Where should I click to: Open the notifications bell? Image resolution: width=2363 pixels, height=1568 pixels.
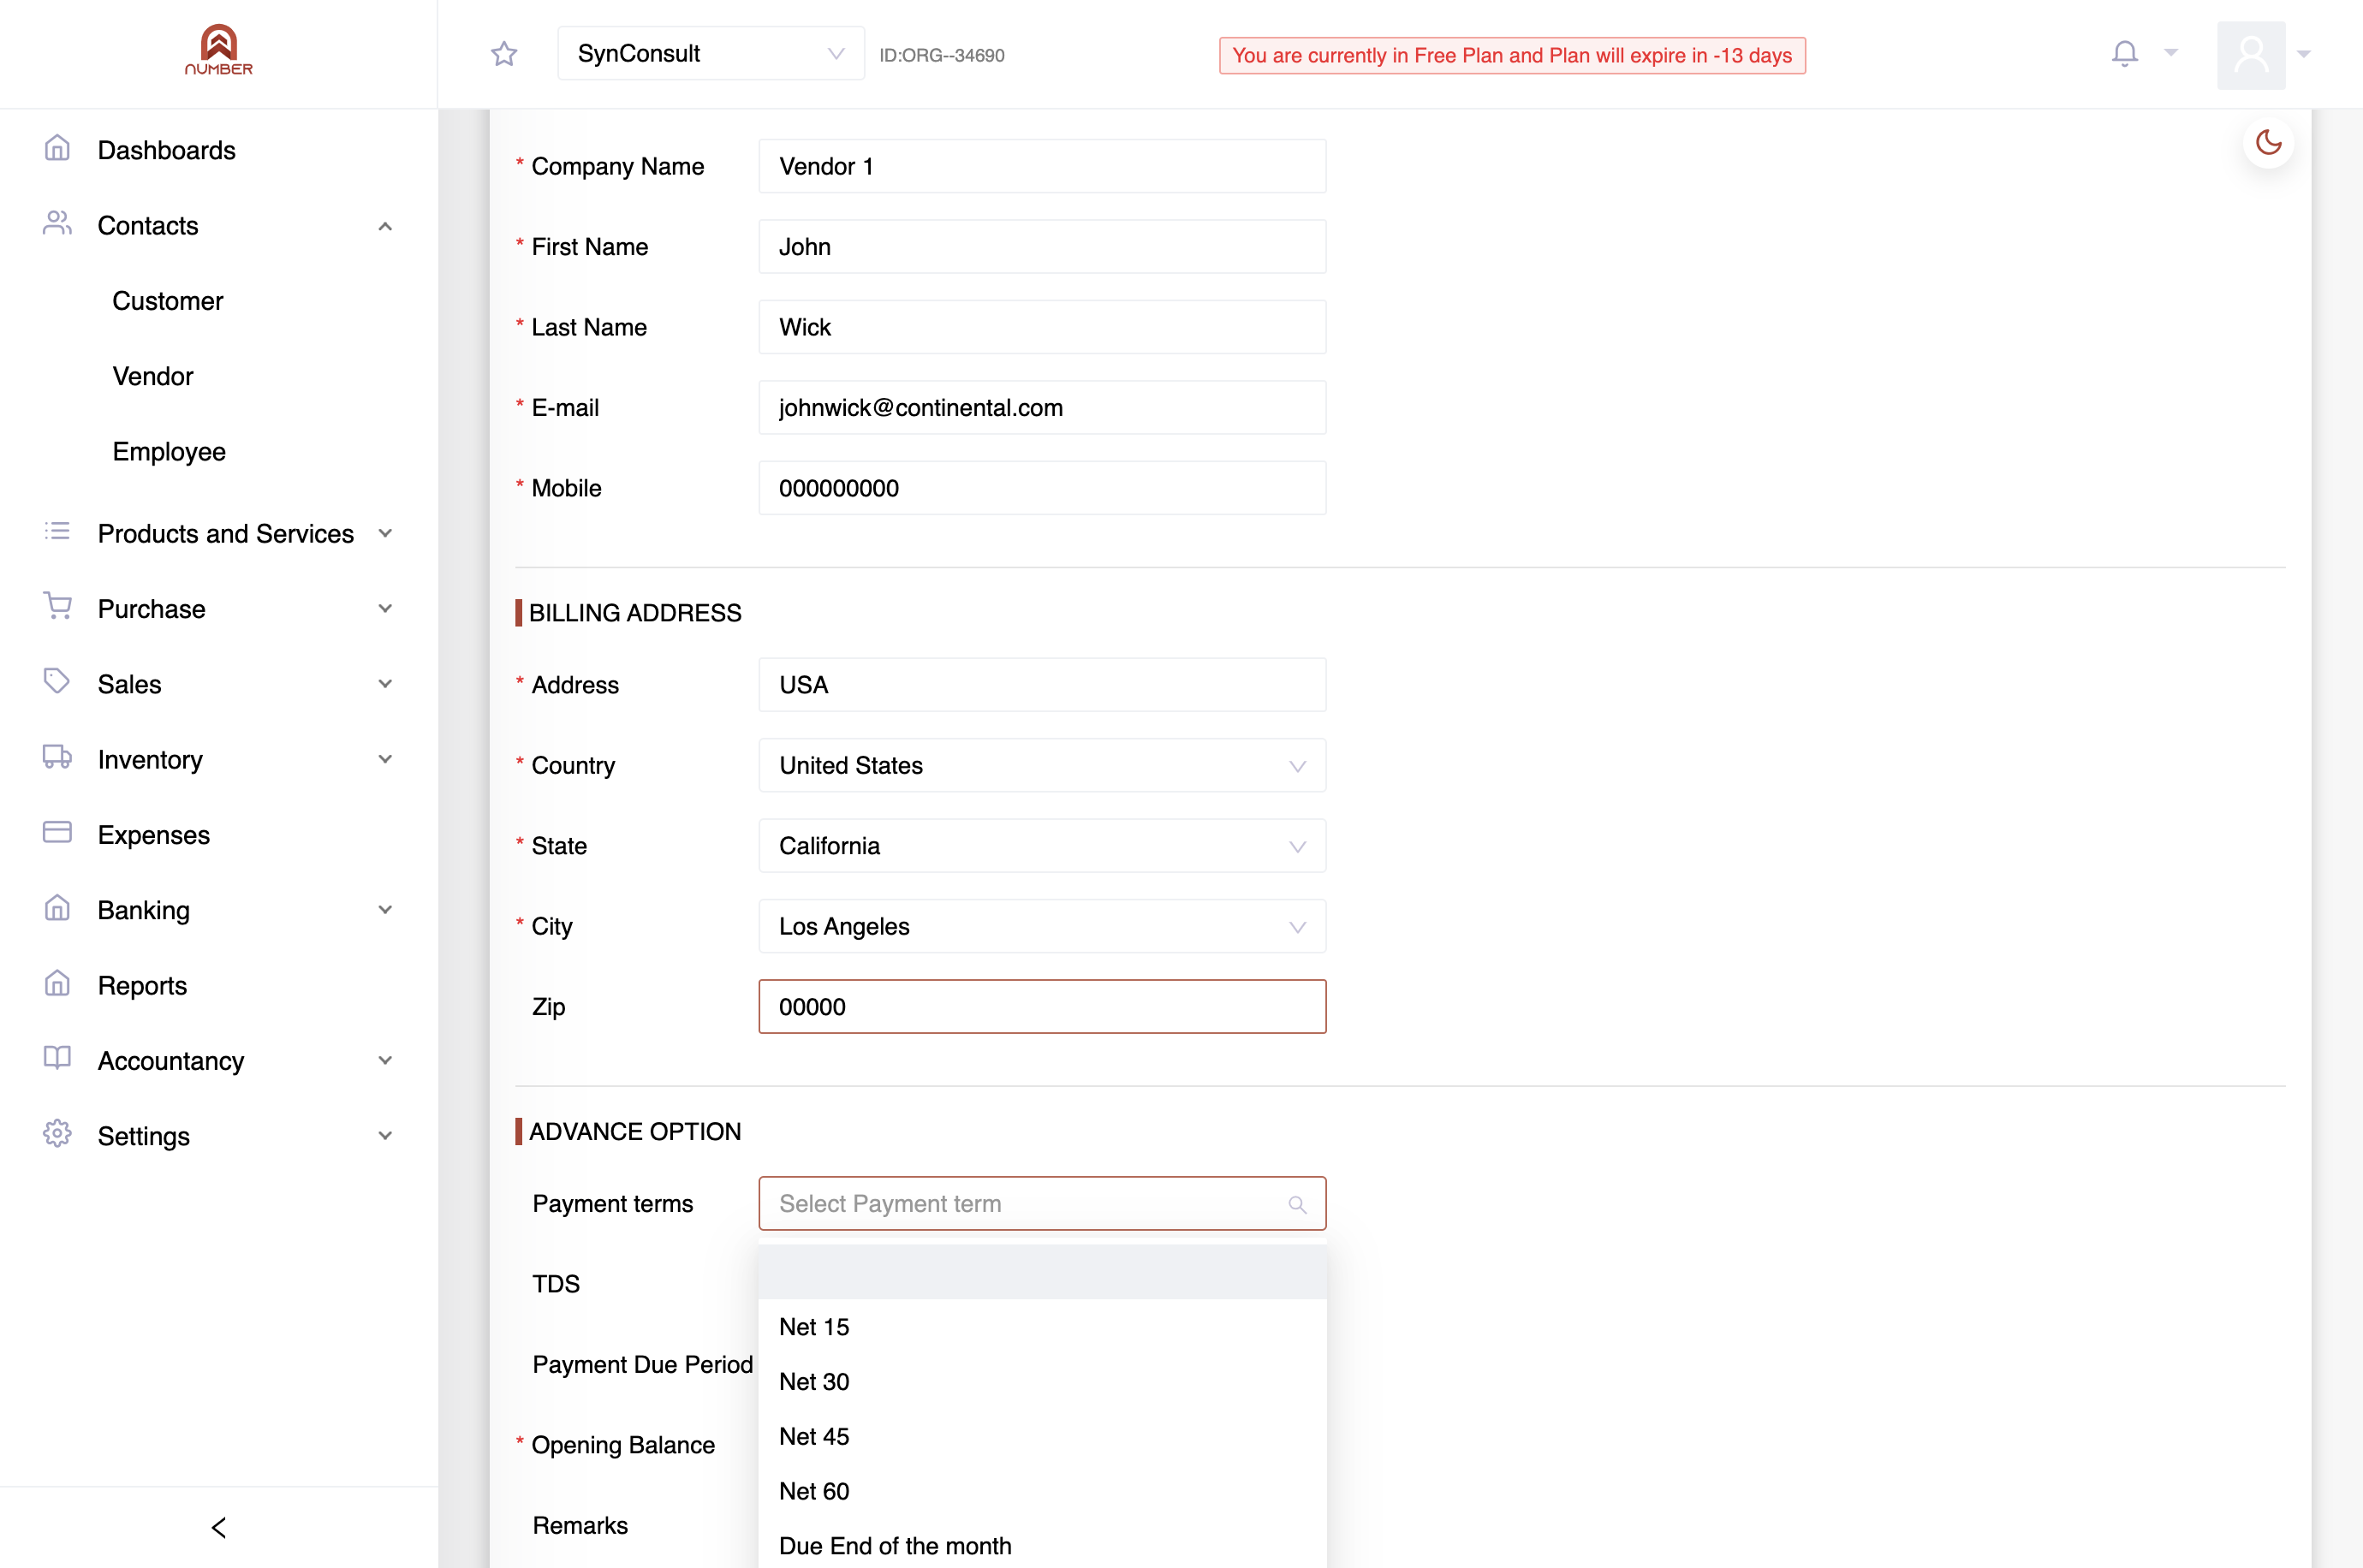point(2125,53)
